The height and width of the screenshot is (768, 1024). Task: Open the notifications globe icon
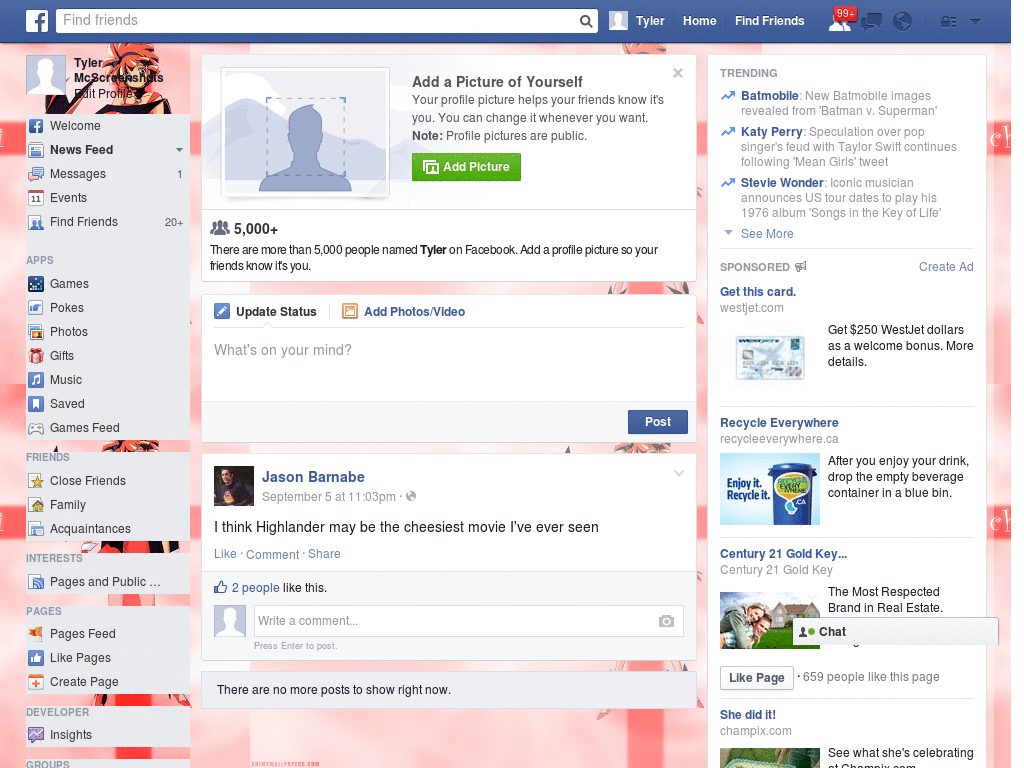click(x=903, y=22)
